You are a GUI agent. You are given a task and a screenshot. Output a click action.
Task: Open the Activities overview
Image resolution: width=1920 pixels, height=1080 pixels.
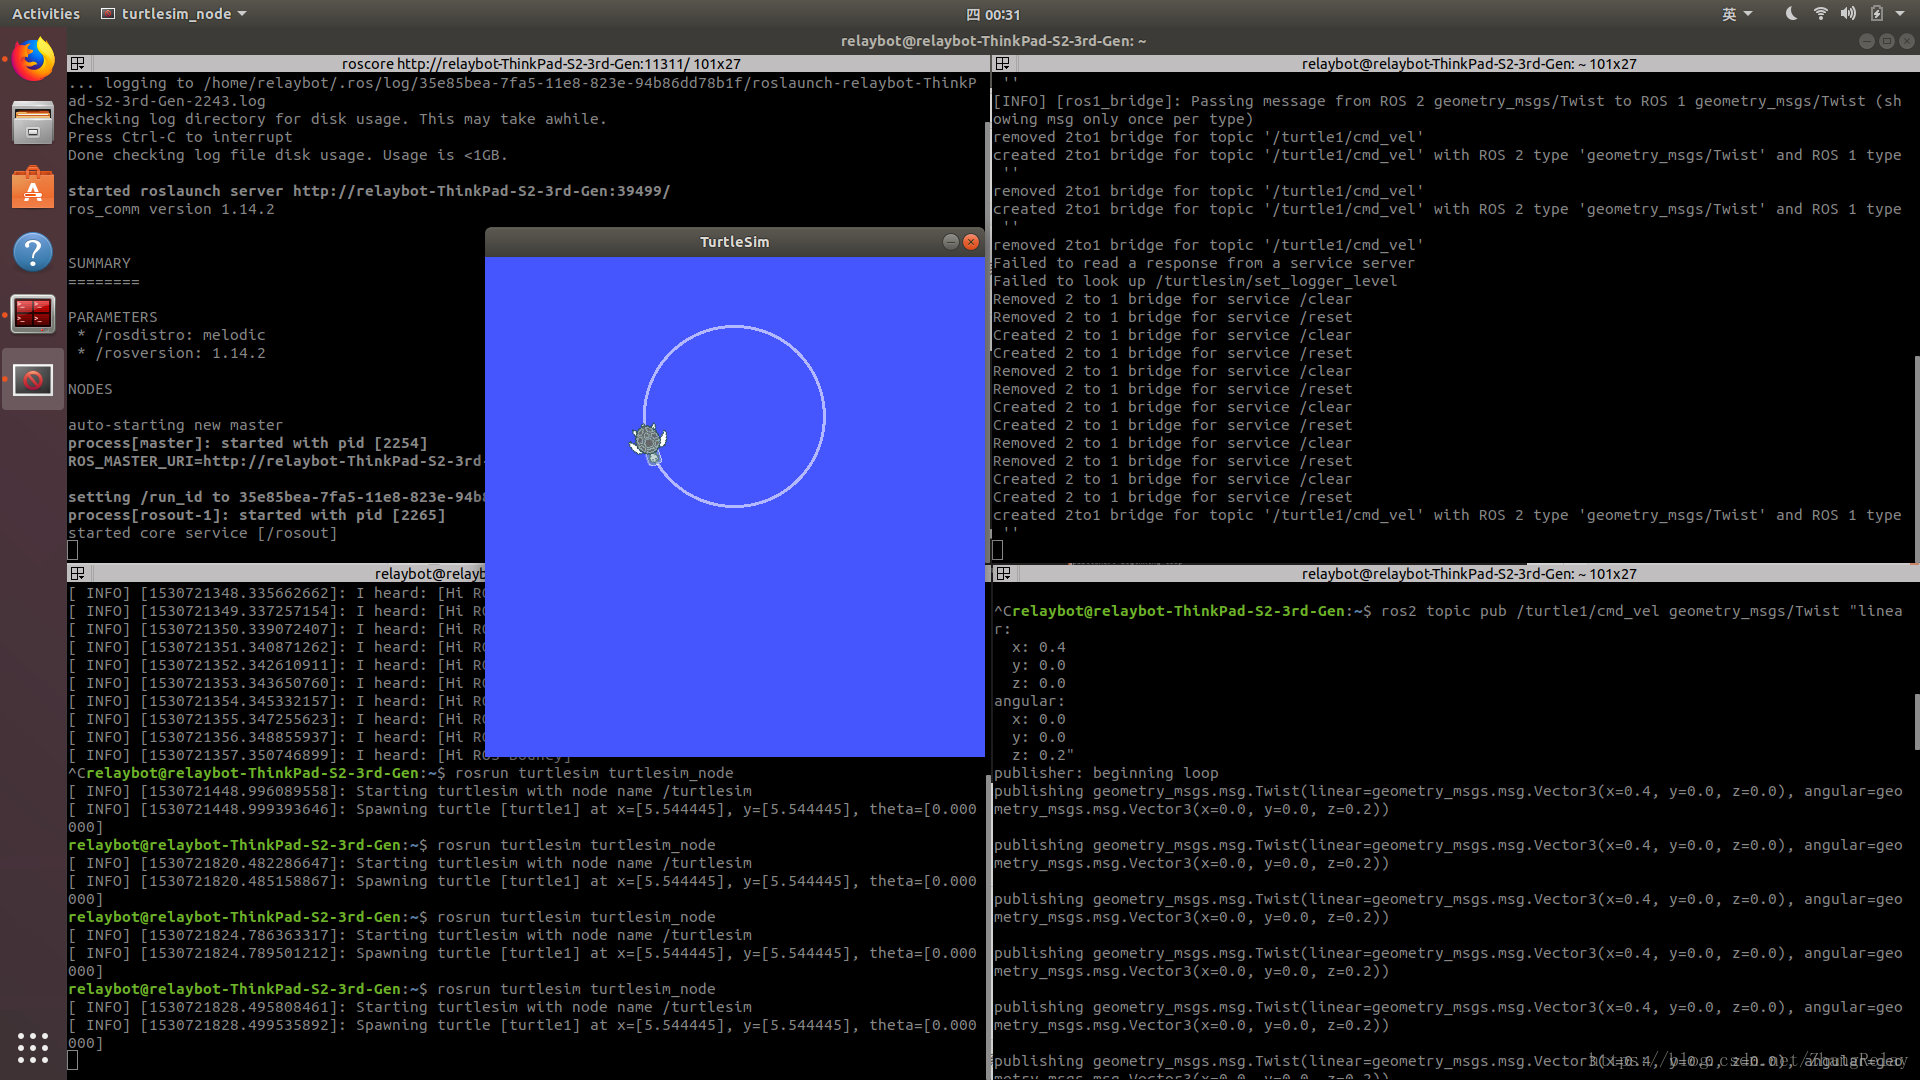click(46, 14)
